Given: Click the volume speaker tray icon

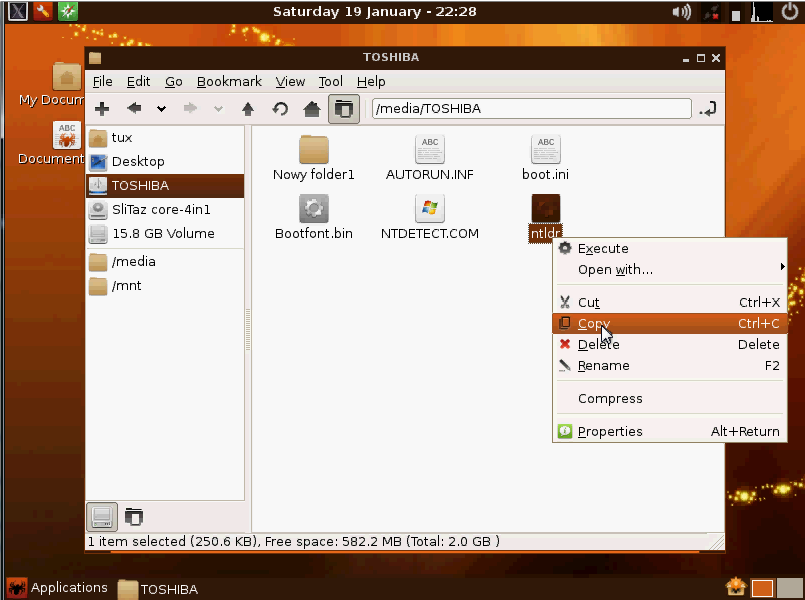Looking at the screenshot, I should 682,11.
